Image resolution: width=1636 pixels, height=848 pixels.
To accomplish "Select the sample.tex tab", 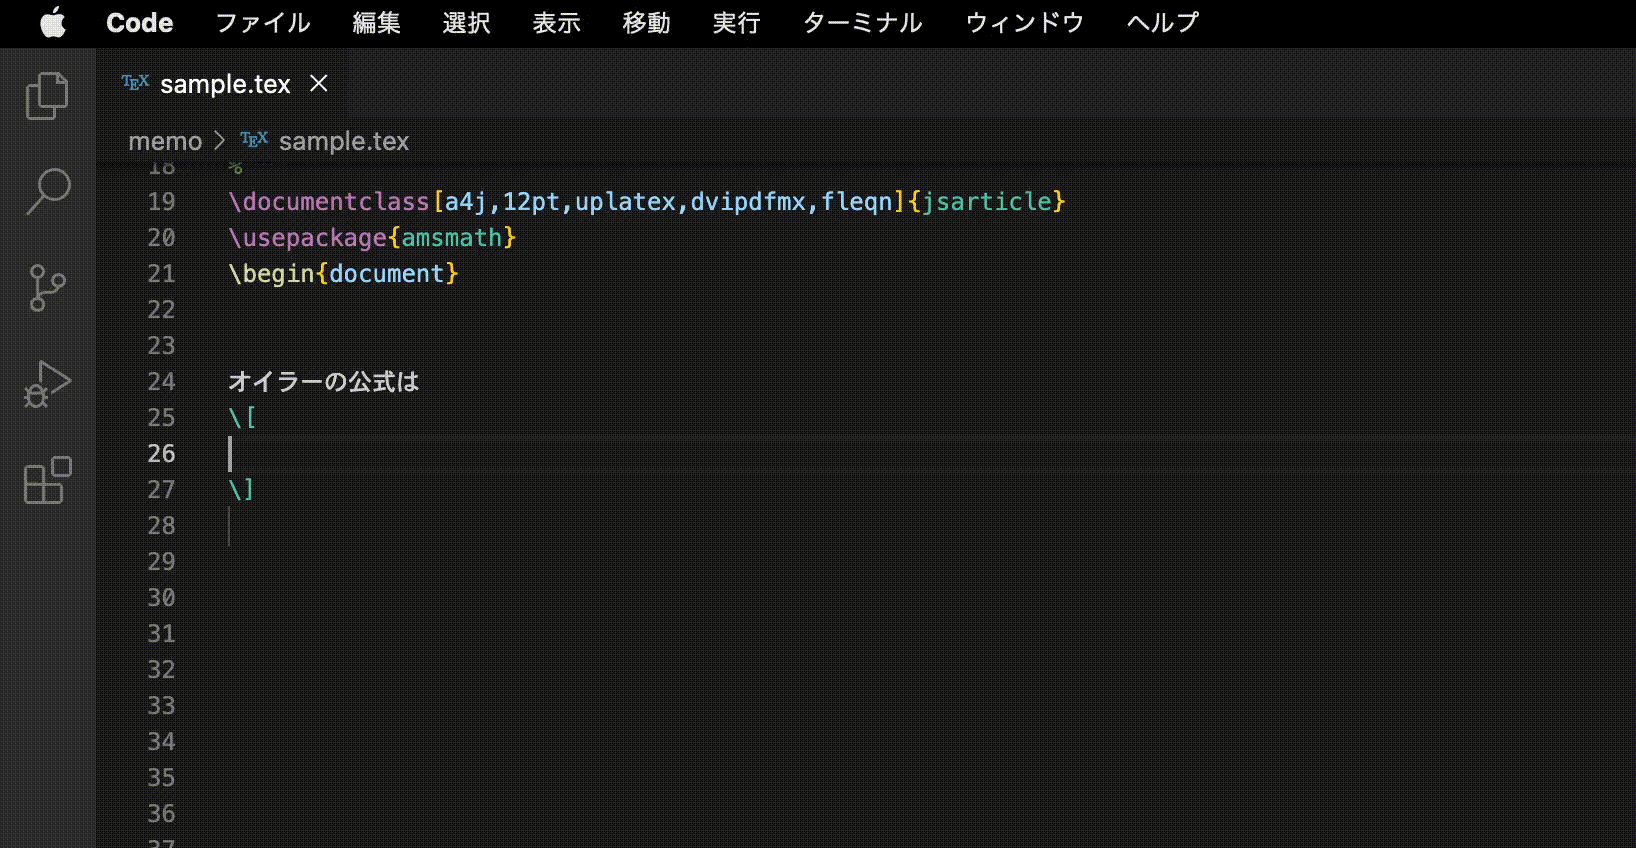I will (225, 84).
